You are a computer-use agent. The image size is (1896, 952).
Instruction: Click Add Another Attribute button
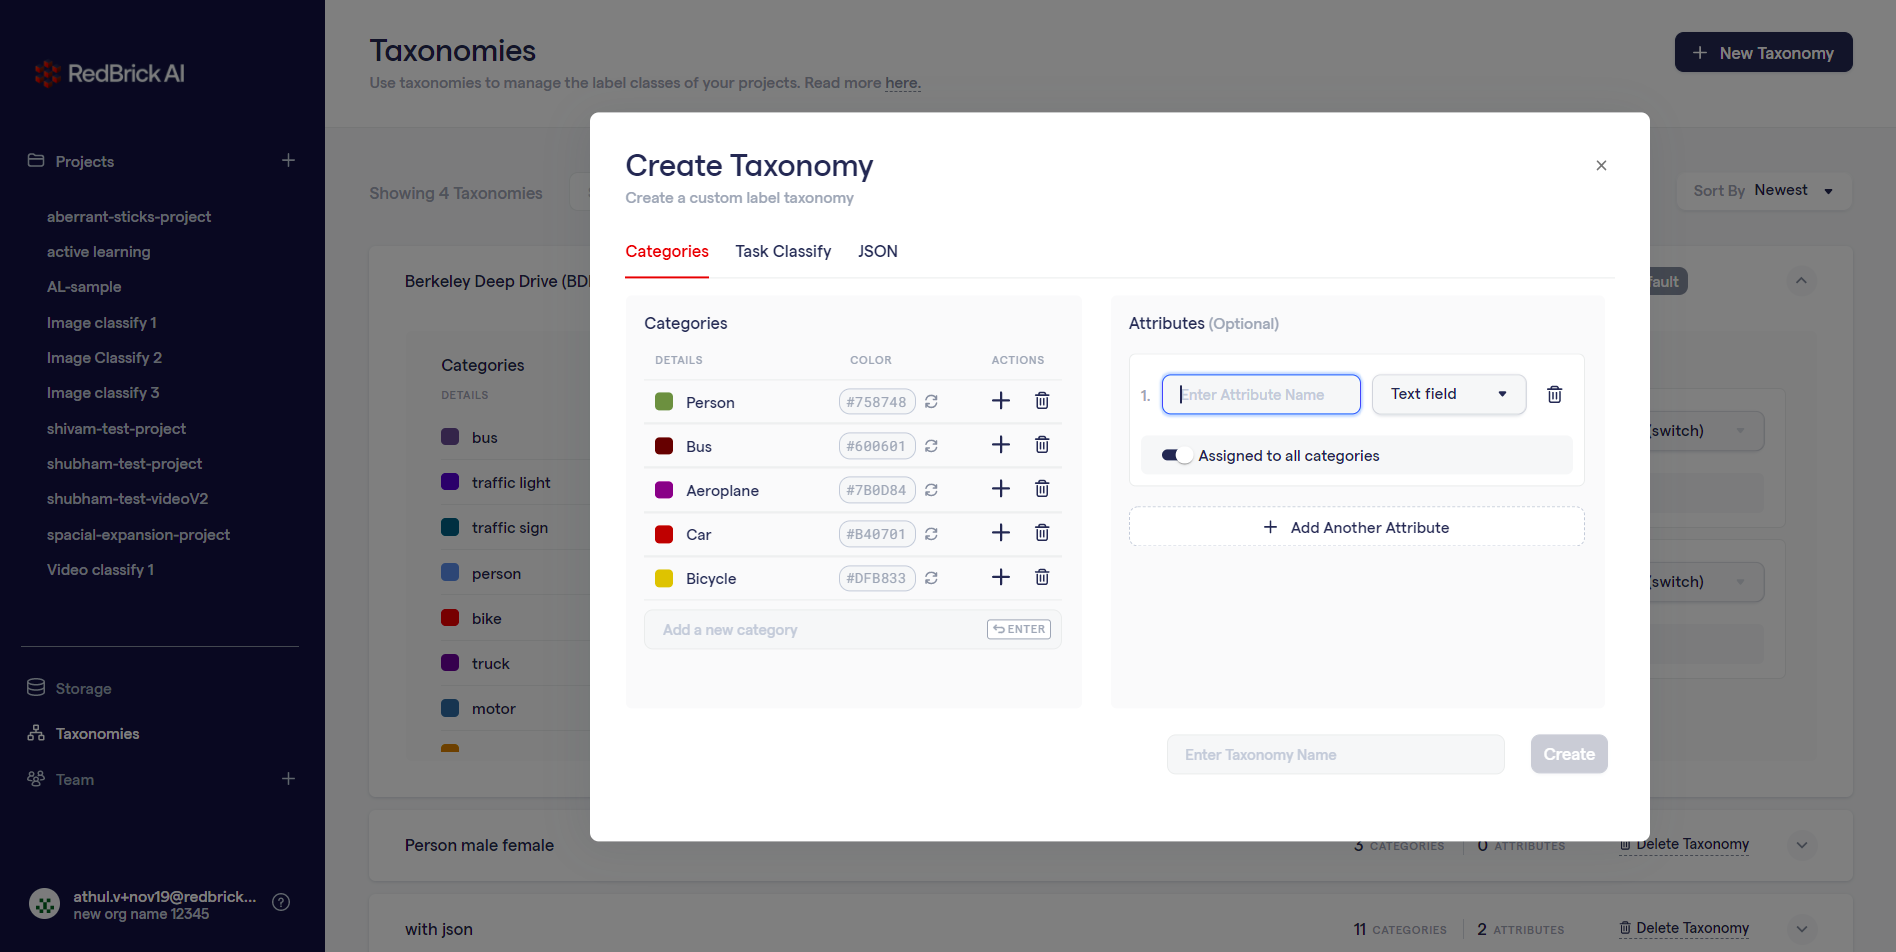coord(1356,527)
